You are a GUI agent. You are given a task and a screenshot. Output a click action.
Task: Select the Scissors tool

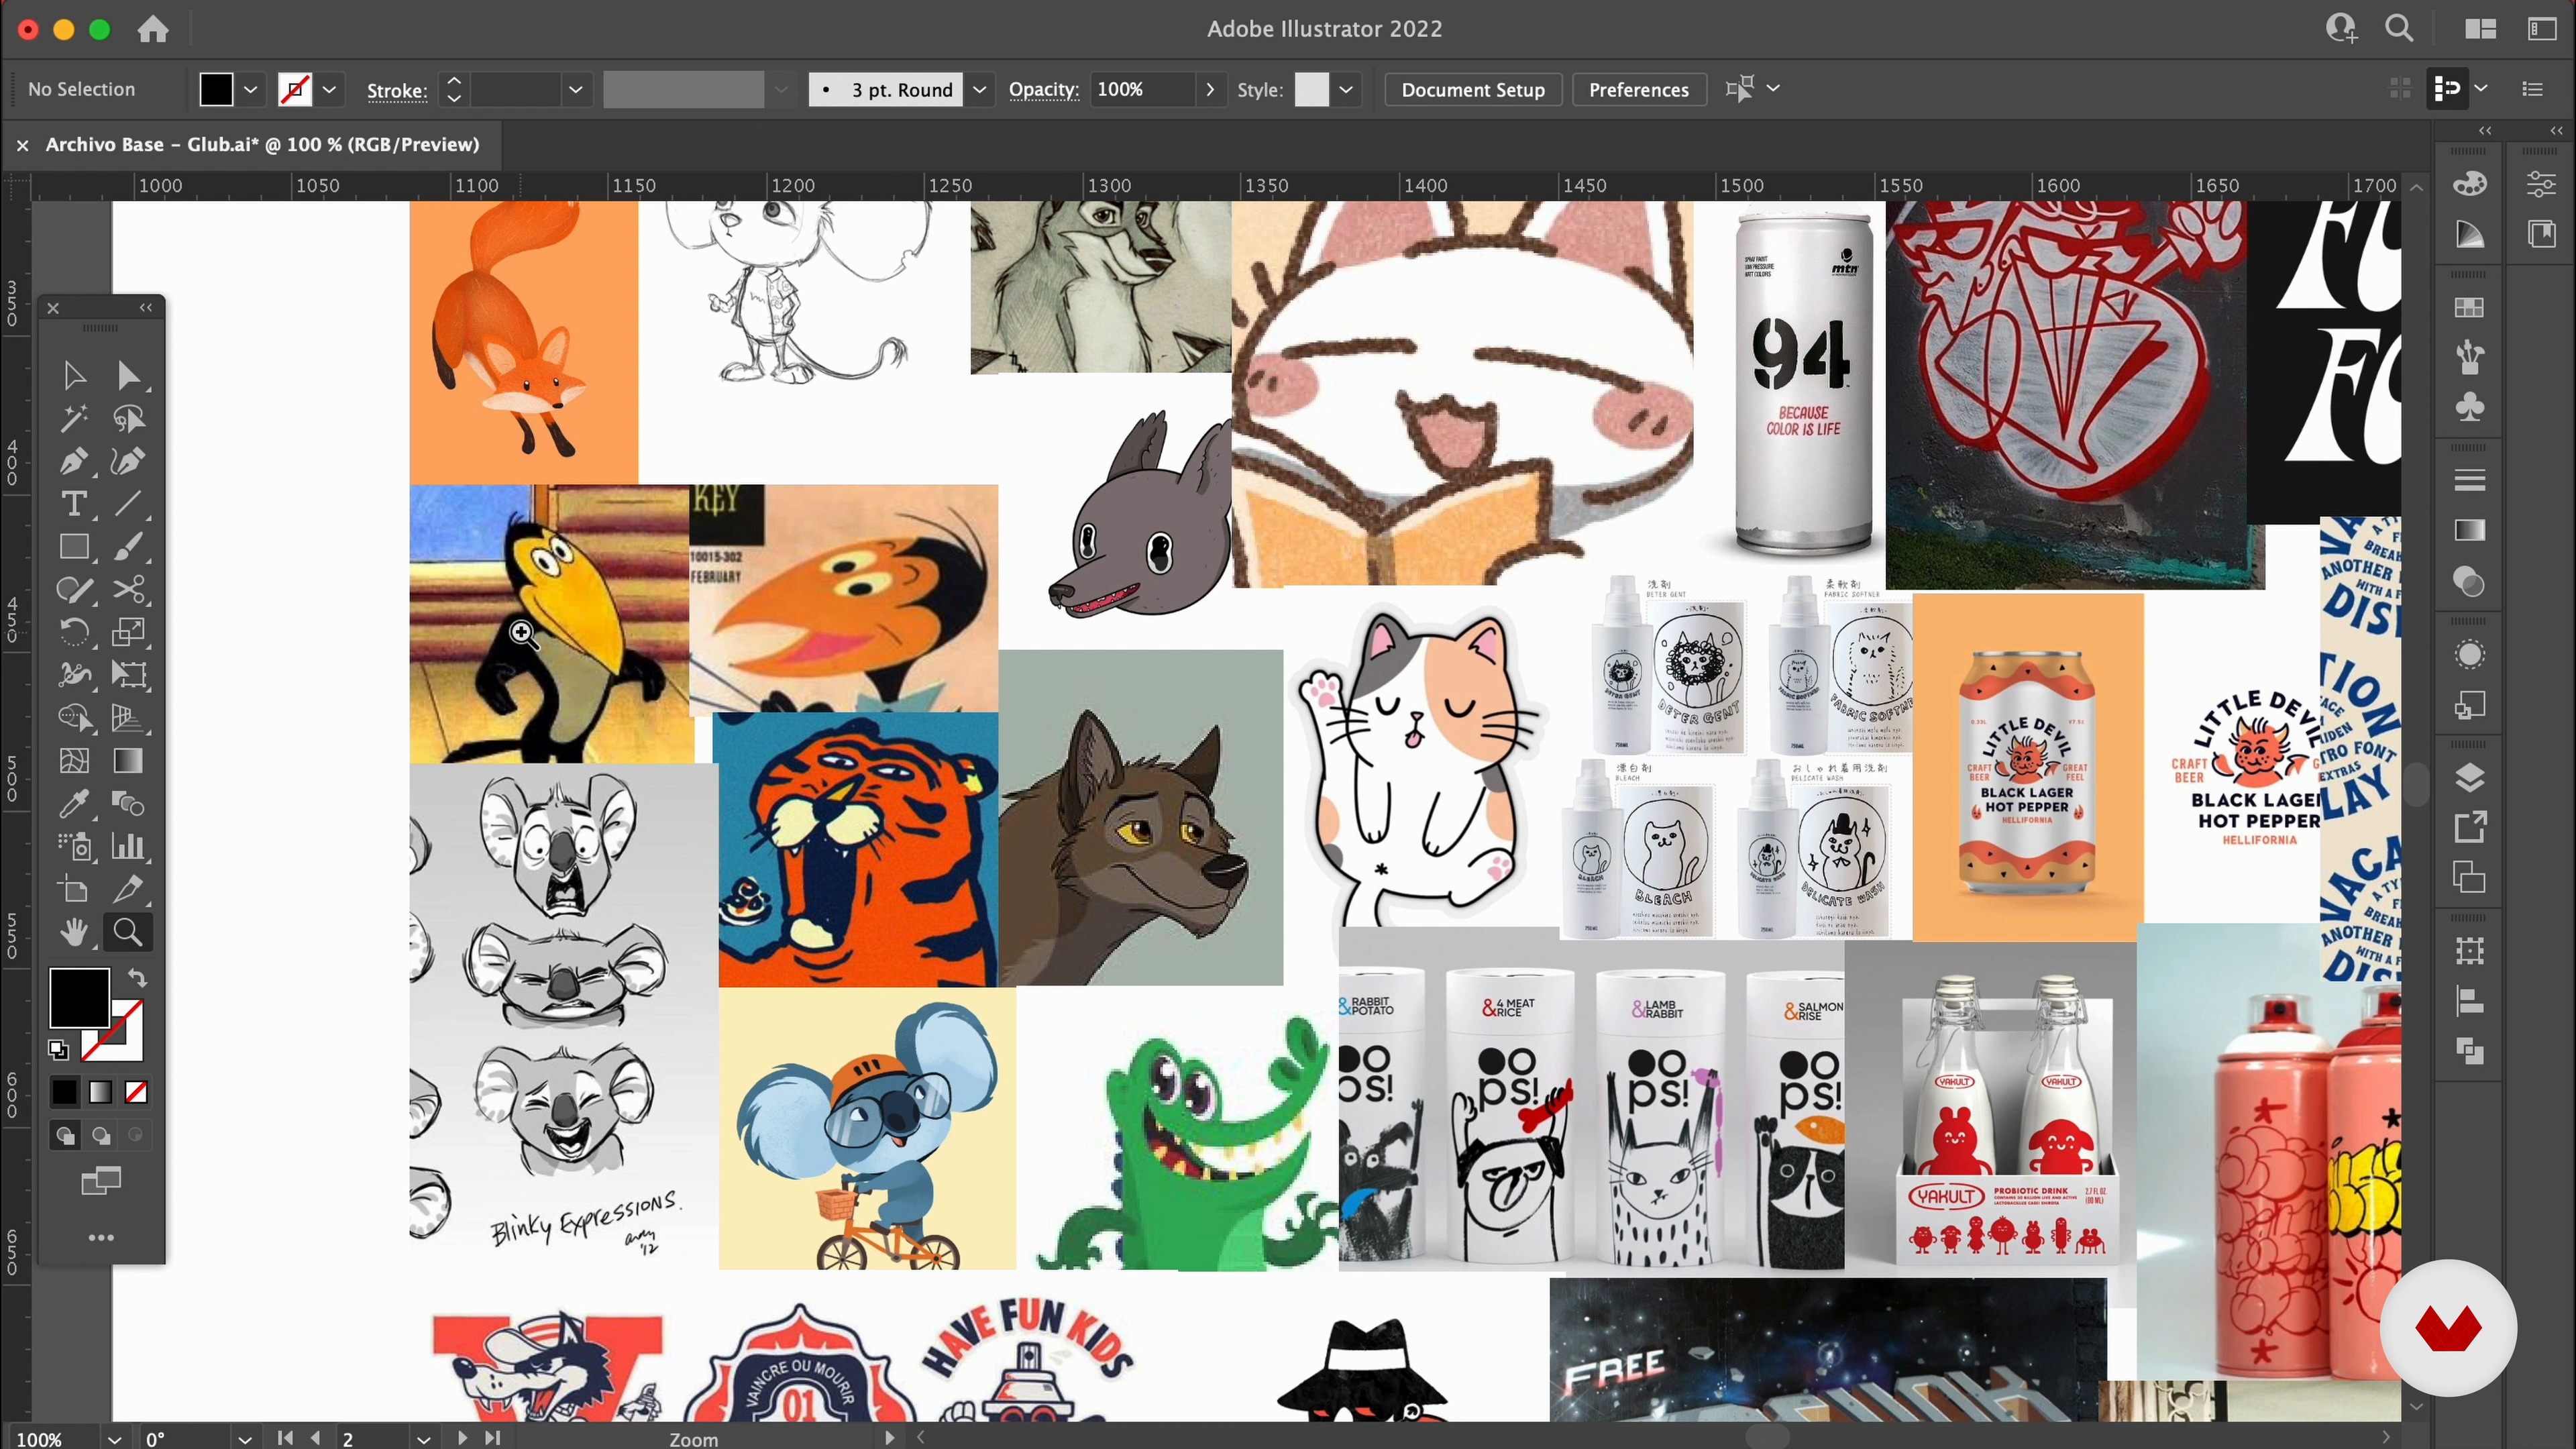(128, 590)
